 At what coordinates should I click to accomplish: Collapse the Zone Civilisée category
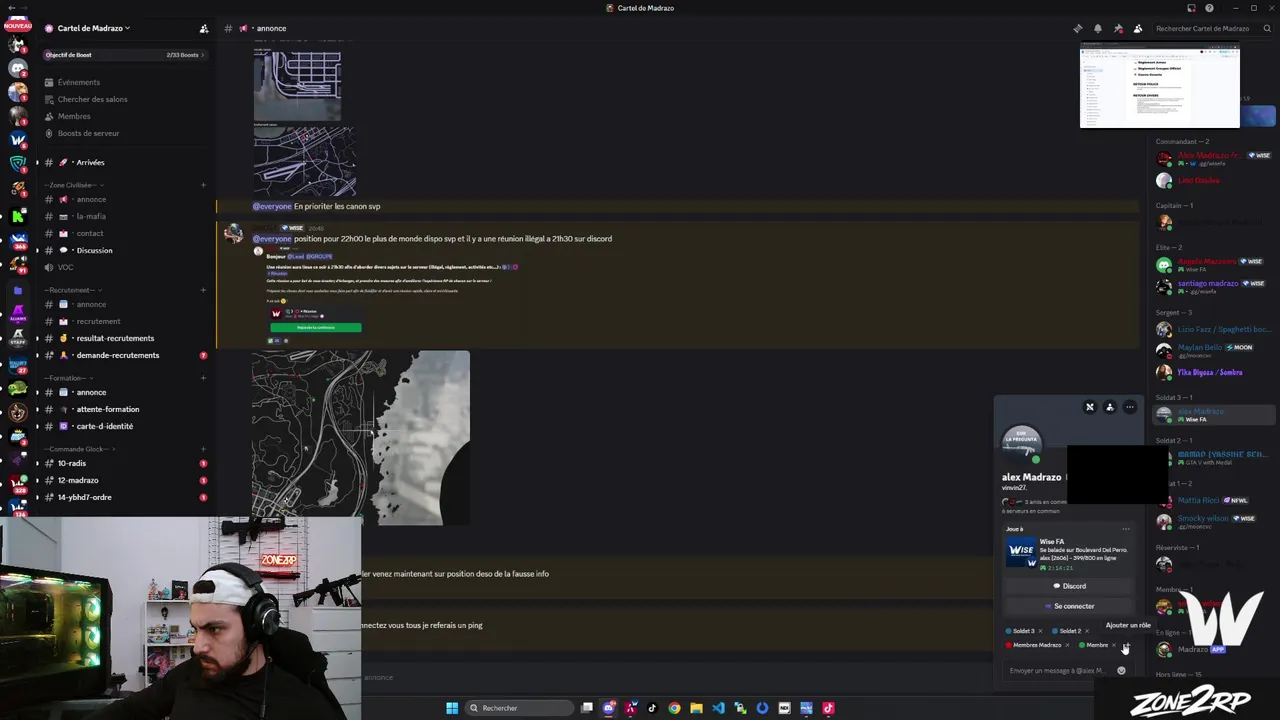[73, 185]
